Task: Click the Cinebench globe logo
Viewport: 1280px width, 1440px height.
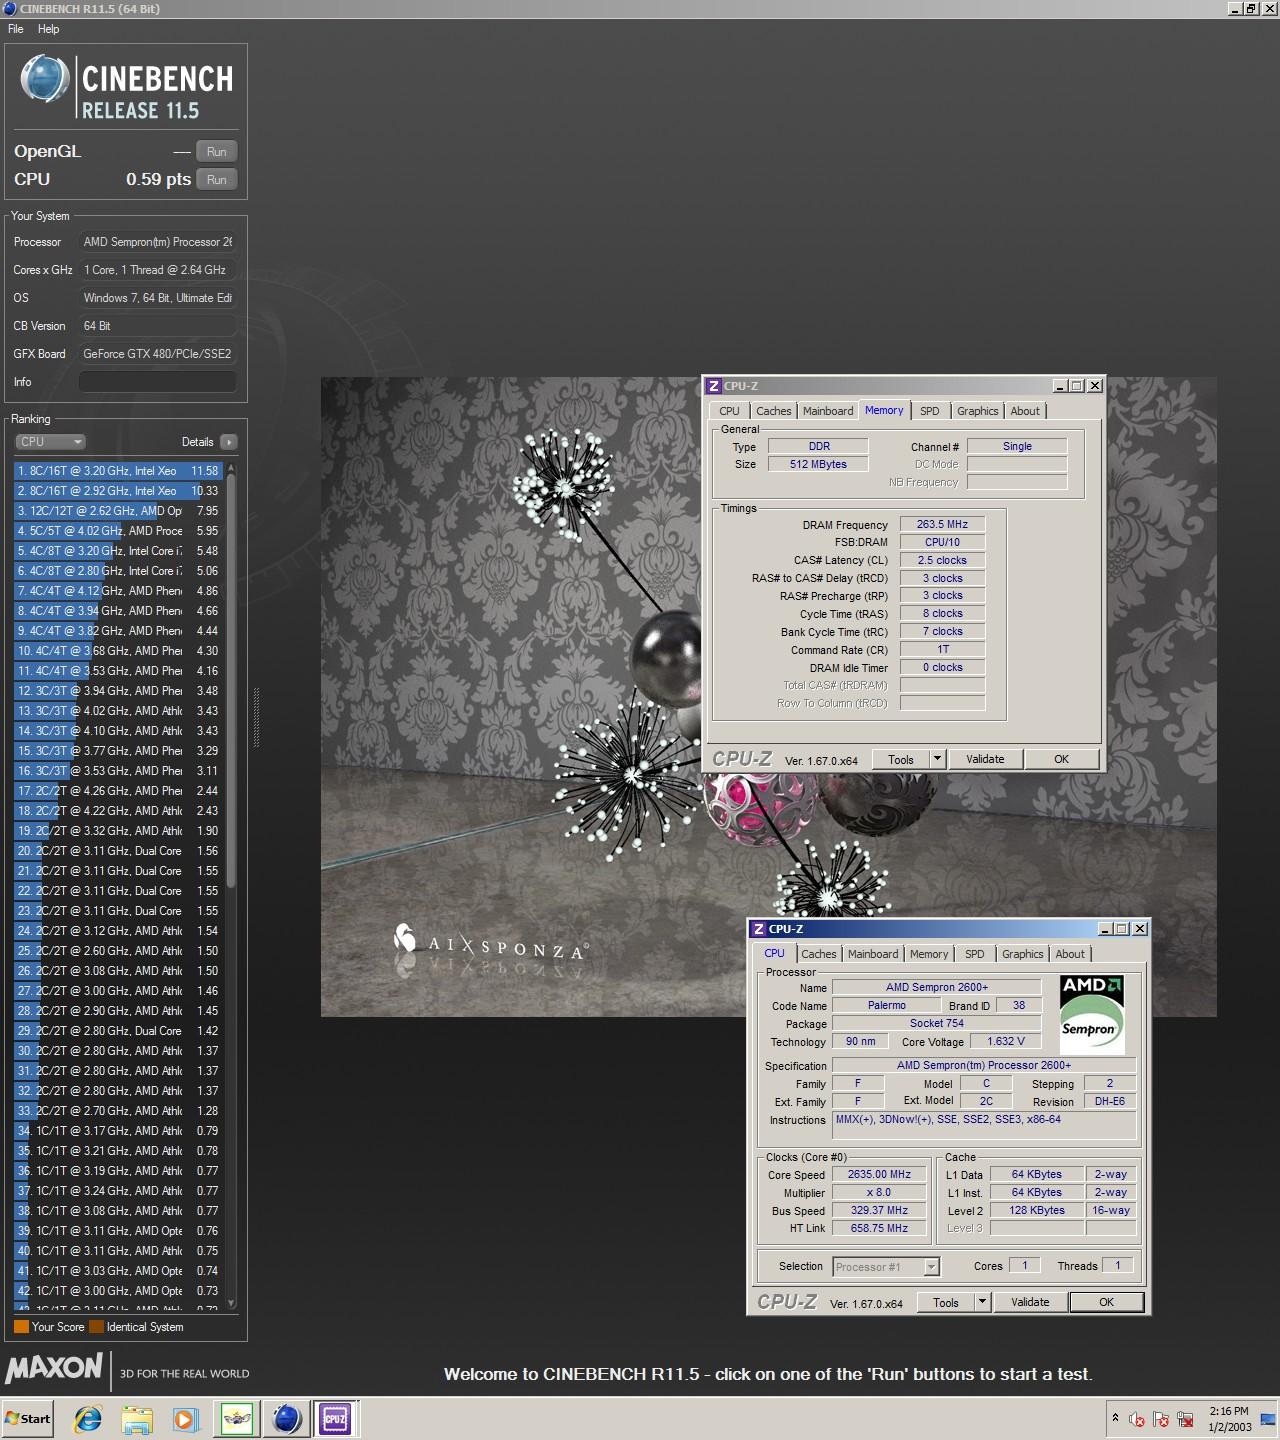Action: click(x=45, y=79)
